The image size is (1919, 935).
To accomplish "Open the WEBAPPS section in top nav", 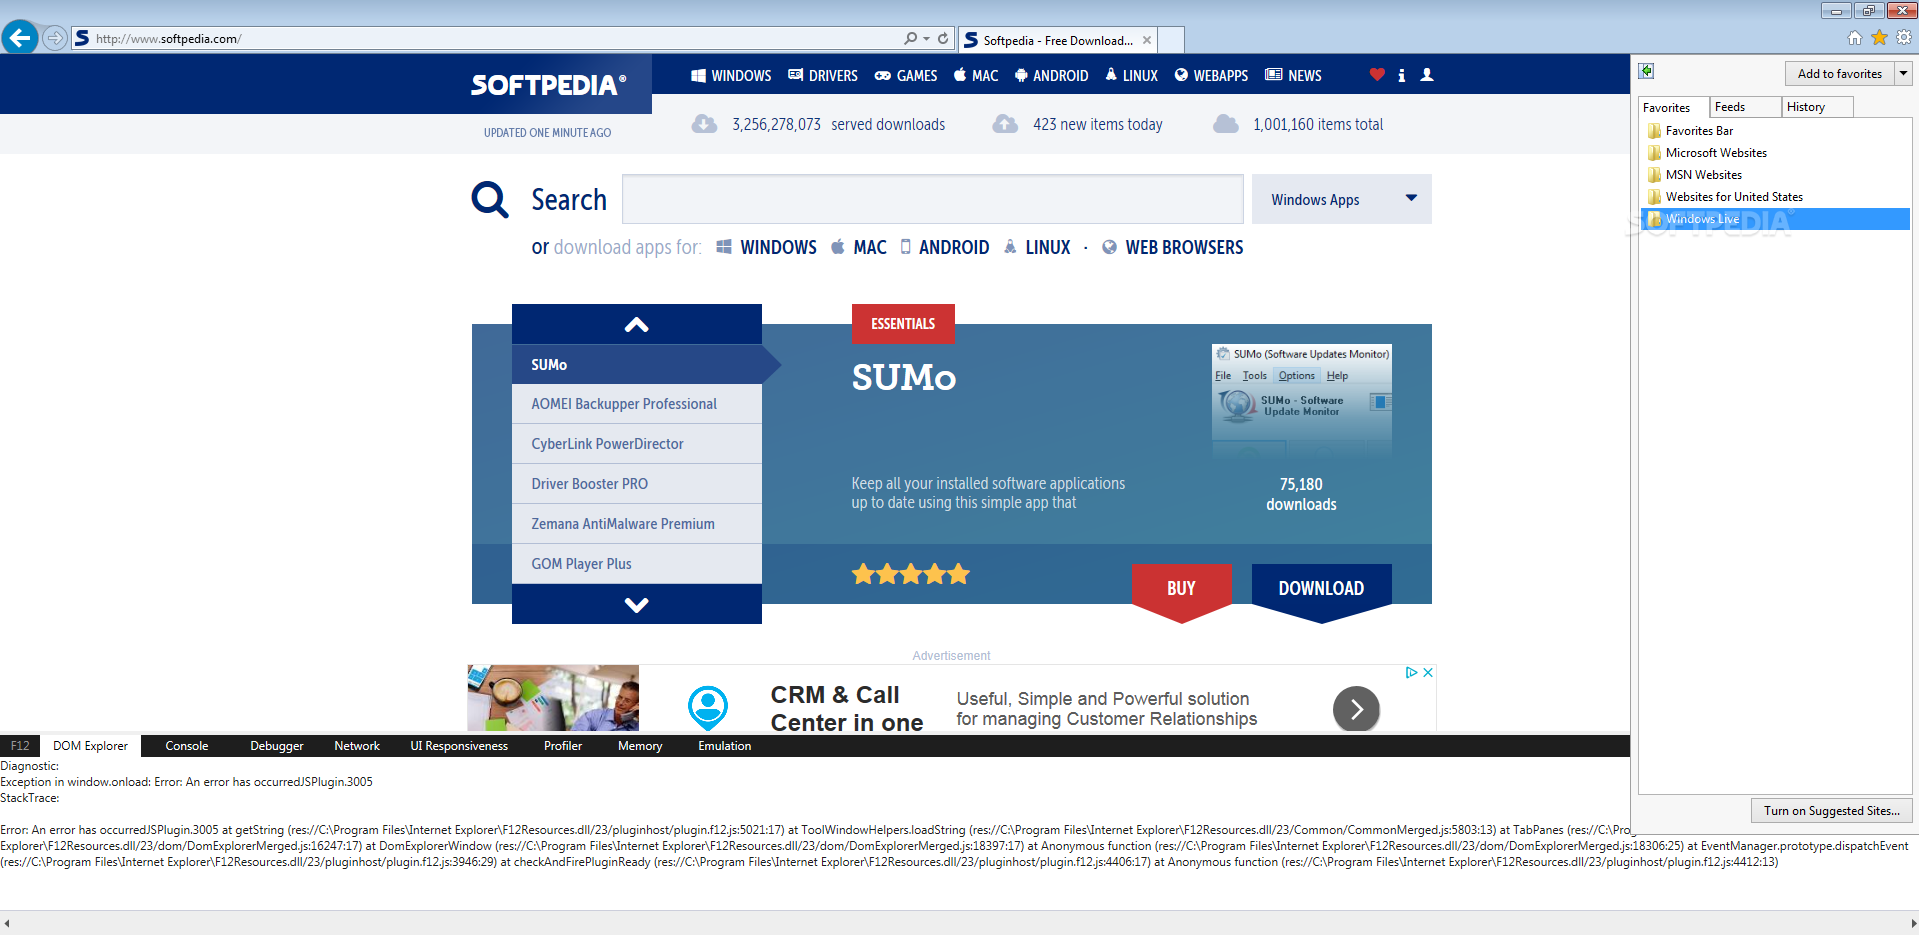I will pos(1211,75).
